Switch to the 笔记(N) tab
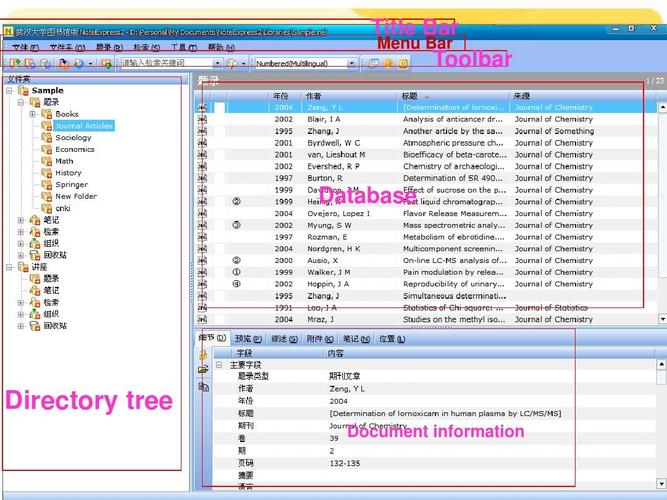 (356, 339)
